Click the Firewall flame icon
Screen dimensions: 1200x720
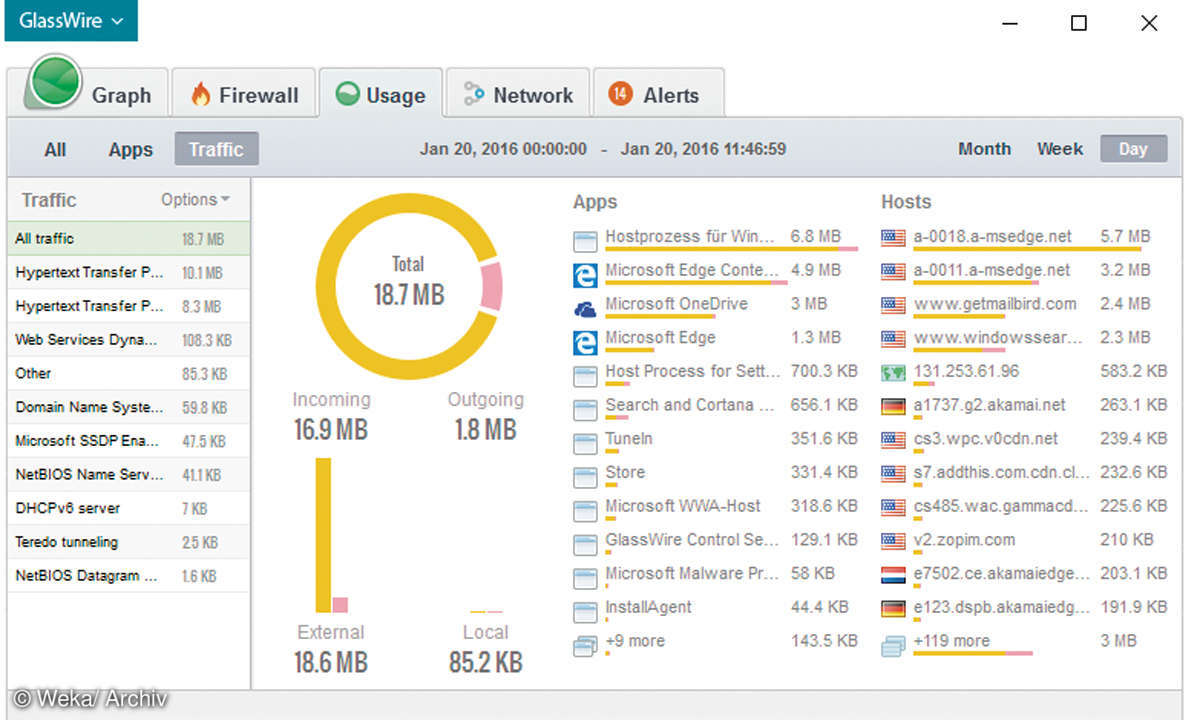pos(201,95)
